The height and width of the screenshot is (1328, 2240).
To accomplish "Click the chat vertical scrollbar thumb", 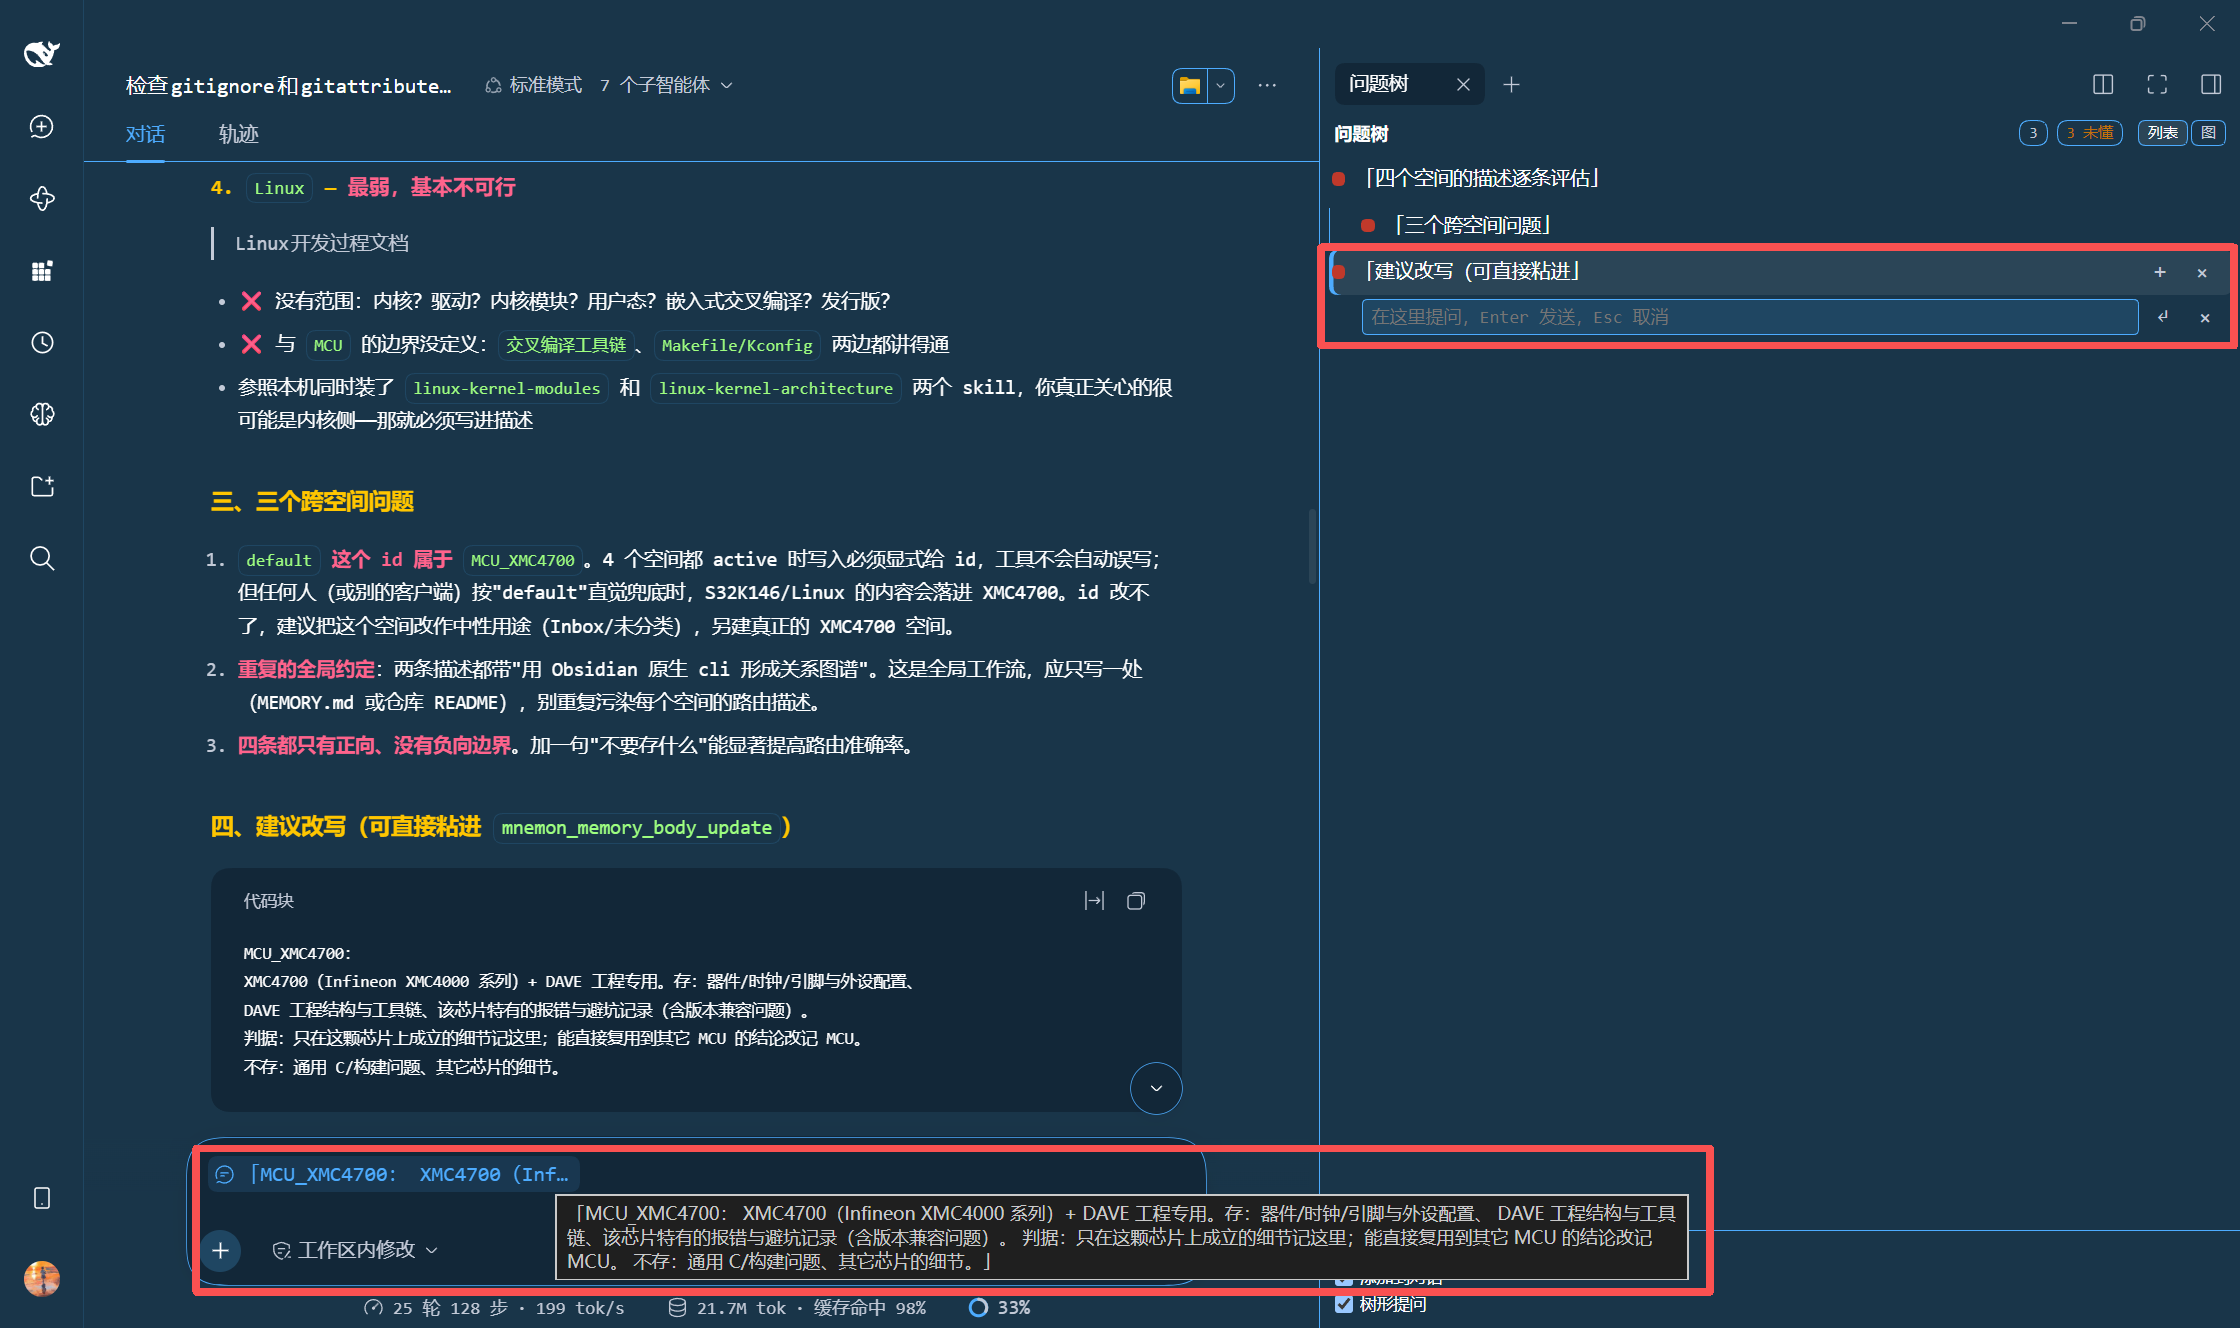I will pyautogui.click(x=1312, y=546).
